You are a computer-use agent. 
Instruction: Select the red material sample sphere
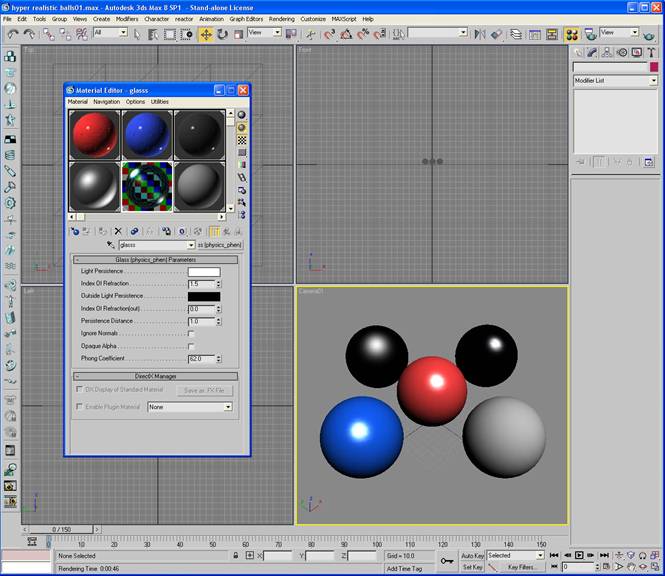click(94, 135)
